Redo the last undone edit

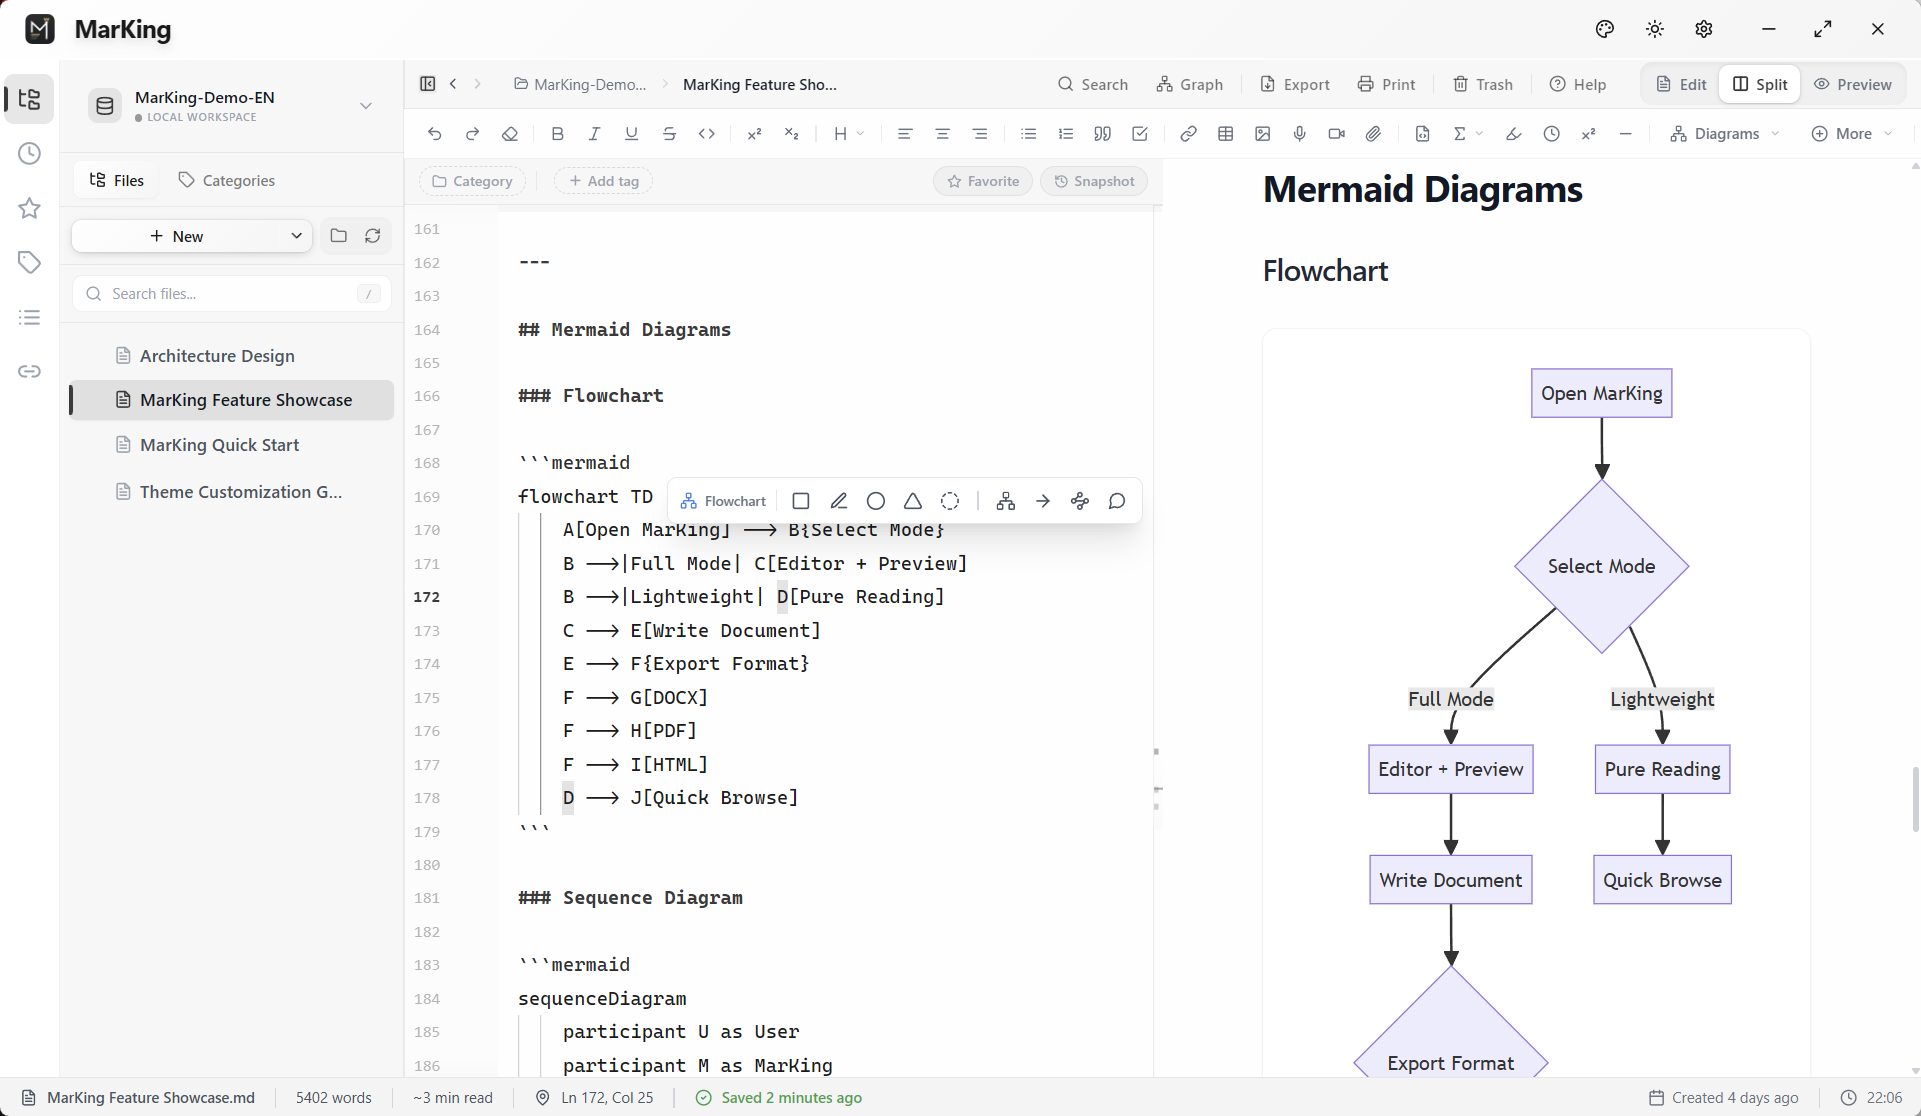click(x=472, y=134)
